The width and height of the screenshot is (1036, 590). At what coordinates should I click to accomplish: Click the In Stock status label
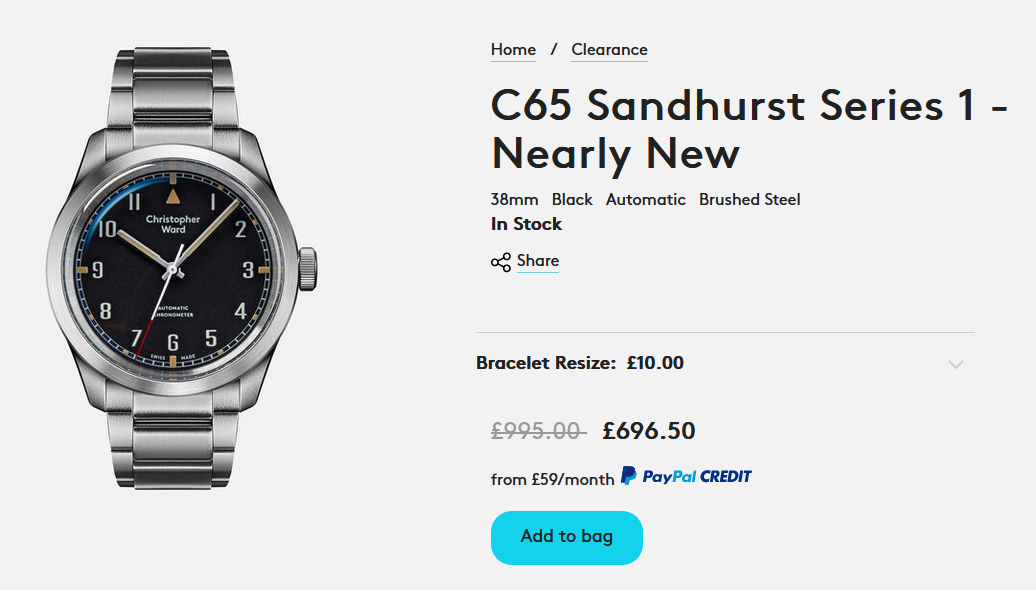526,224
